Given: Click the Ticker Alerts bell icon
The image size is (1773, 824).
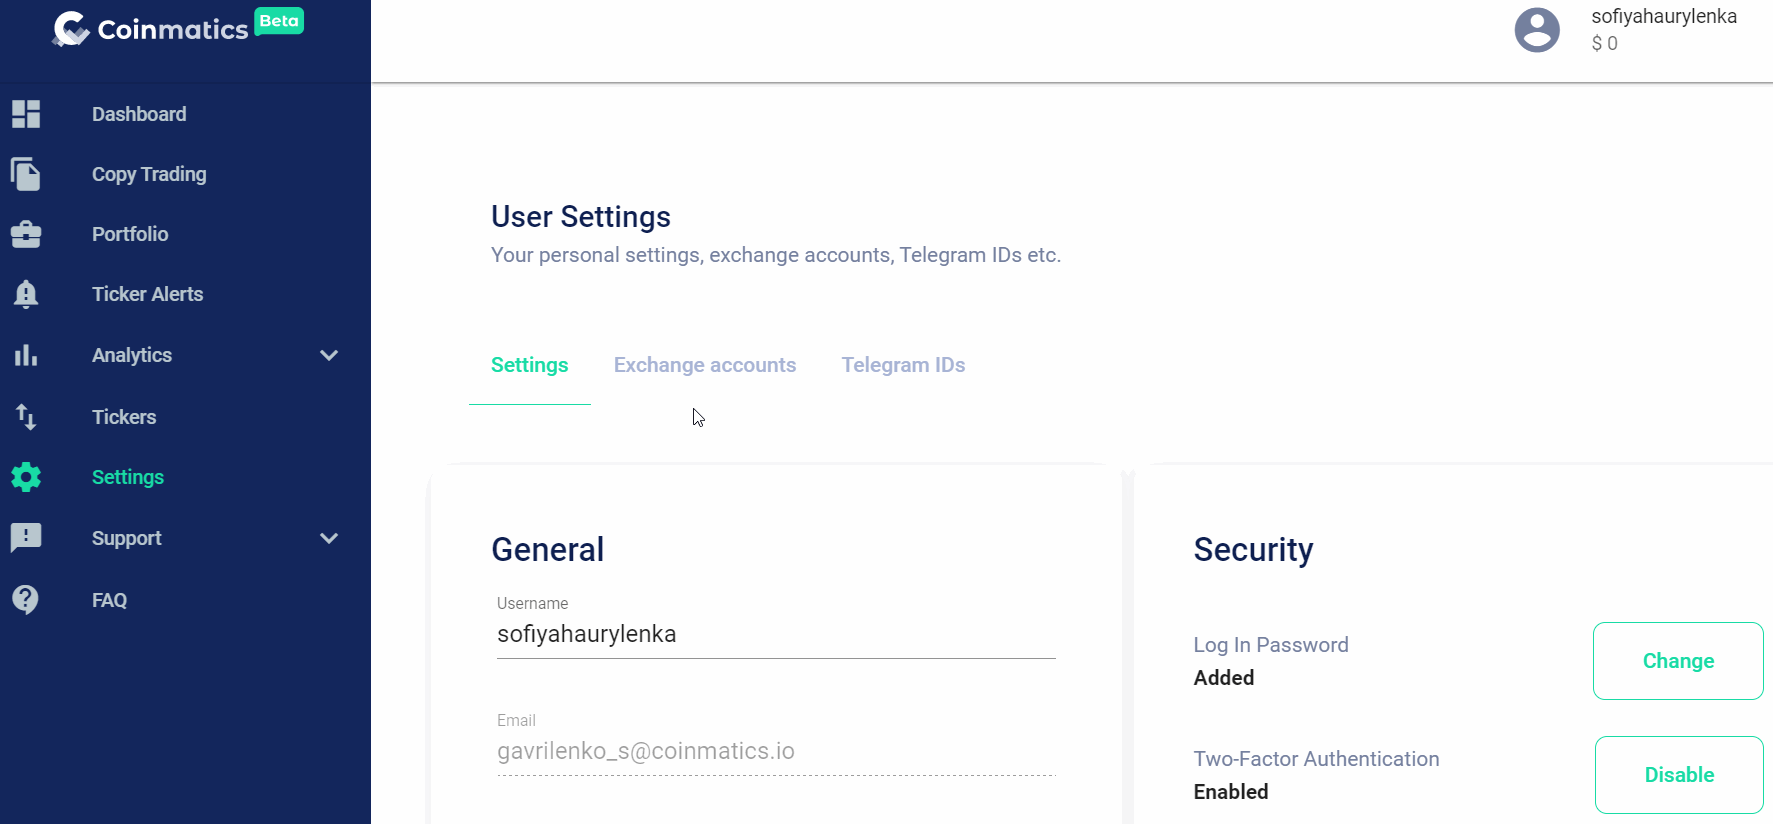Looking at the screenshot, I should (26, 294).
